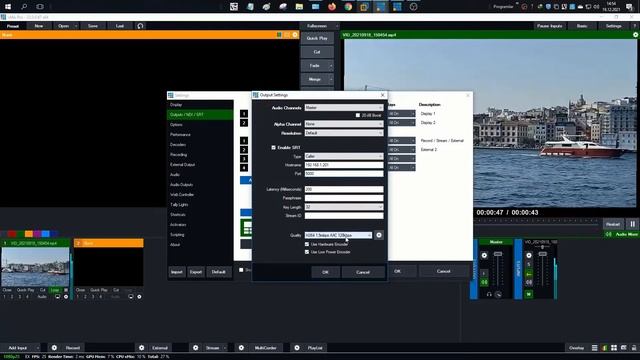
Task: Open Stream settings gear icon
Action: [196, 348]
